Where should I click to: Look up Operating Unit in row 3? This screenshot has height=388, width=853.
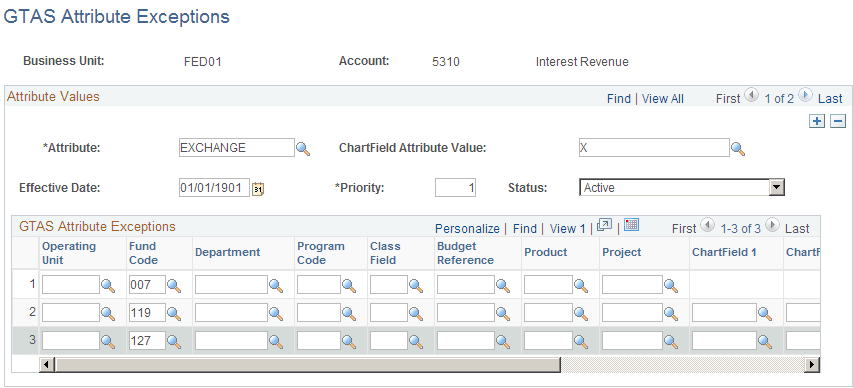(108, 342)
